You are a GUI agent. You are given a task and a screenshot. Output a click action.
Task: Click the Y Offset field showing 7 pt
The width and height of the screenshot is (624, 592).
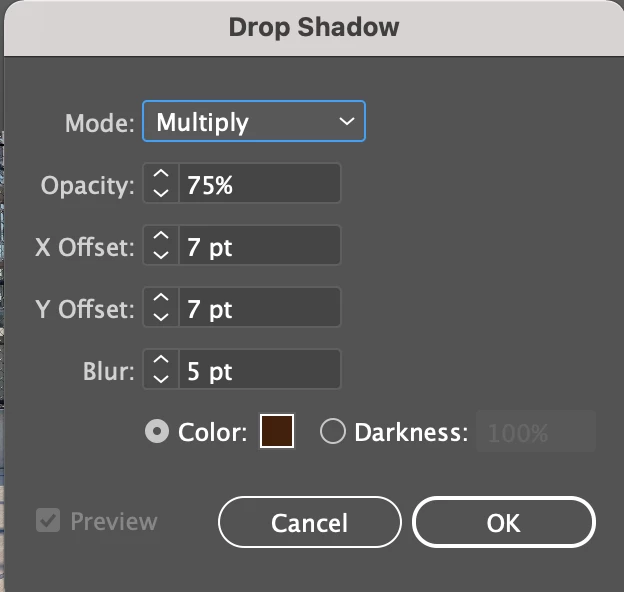[x=260, y=307]
